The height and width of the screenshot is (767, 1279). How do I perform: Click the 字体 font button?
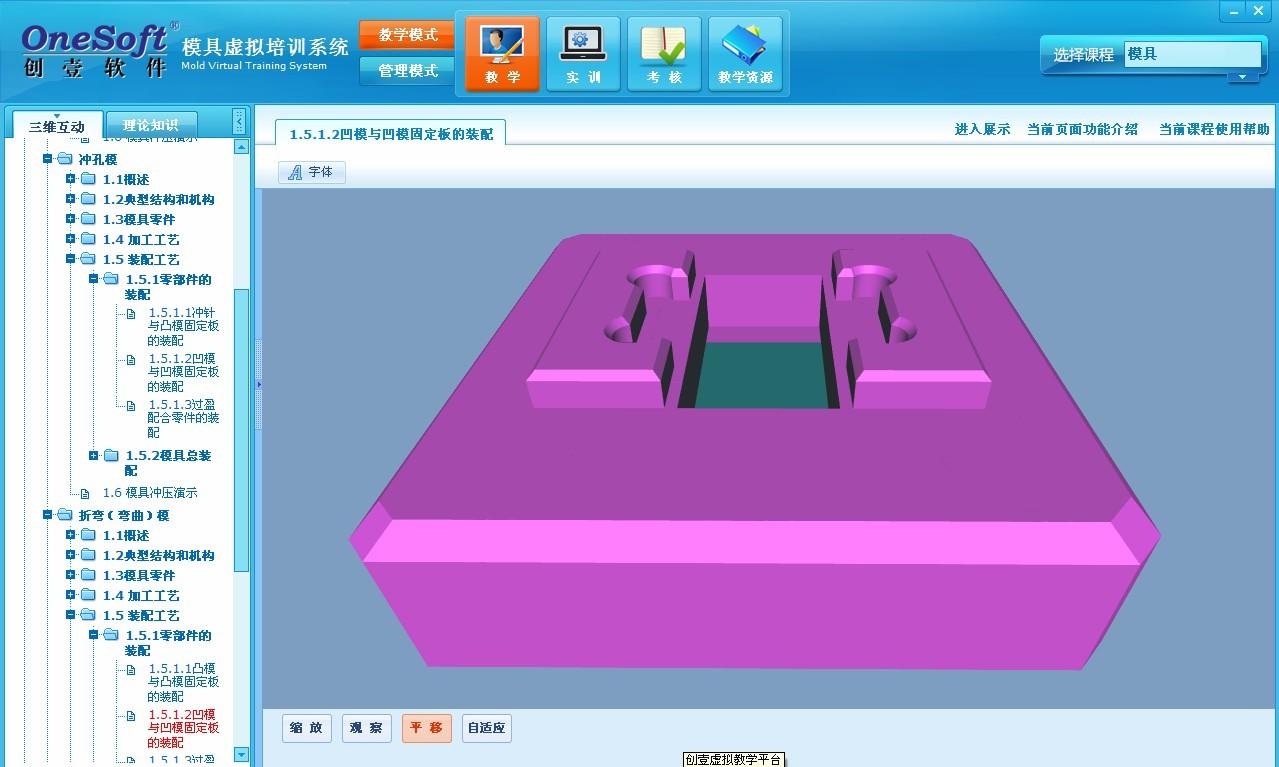tap(311, 172)
